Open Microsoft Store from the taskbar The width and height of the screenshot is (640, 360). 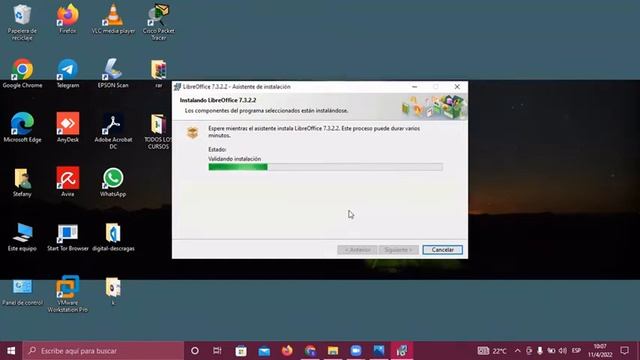point(241,351)
